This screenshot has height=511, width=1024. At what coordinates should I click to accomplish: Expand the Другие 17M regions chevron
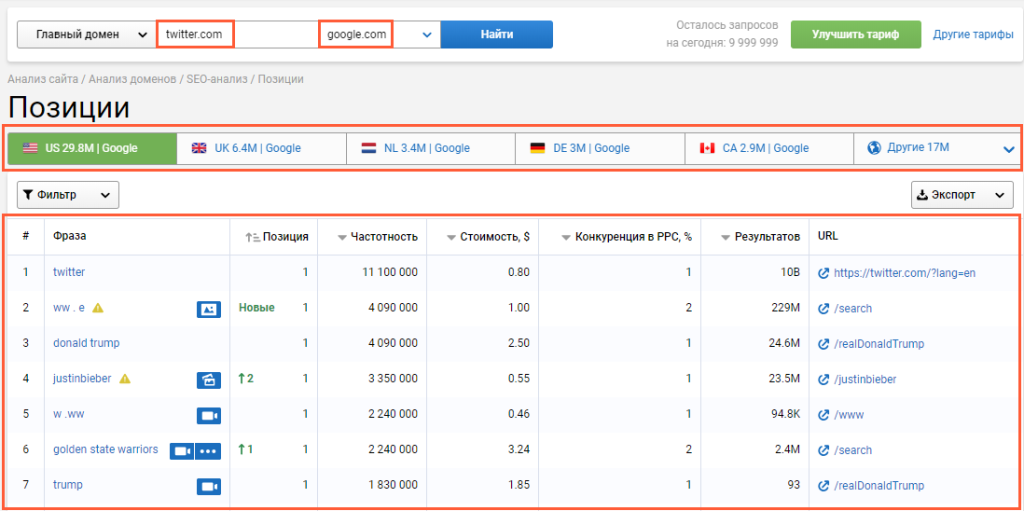tap(1008, 150)
